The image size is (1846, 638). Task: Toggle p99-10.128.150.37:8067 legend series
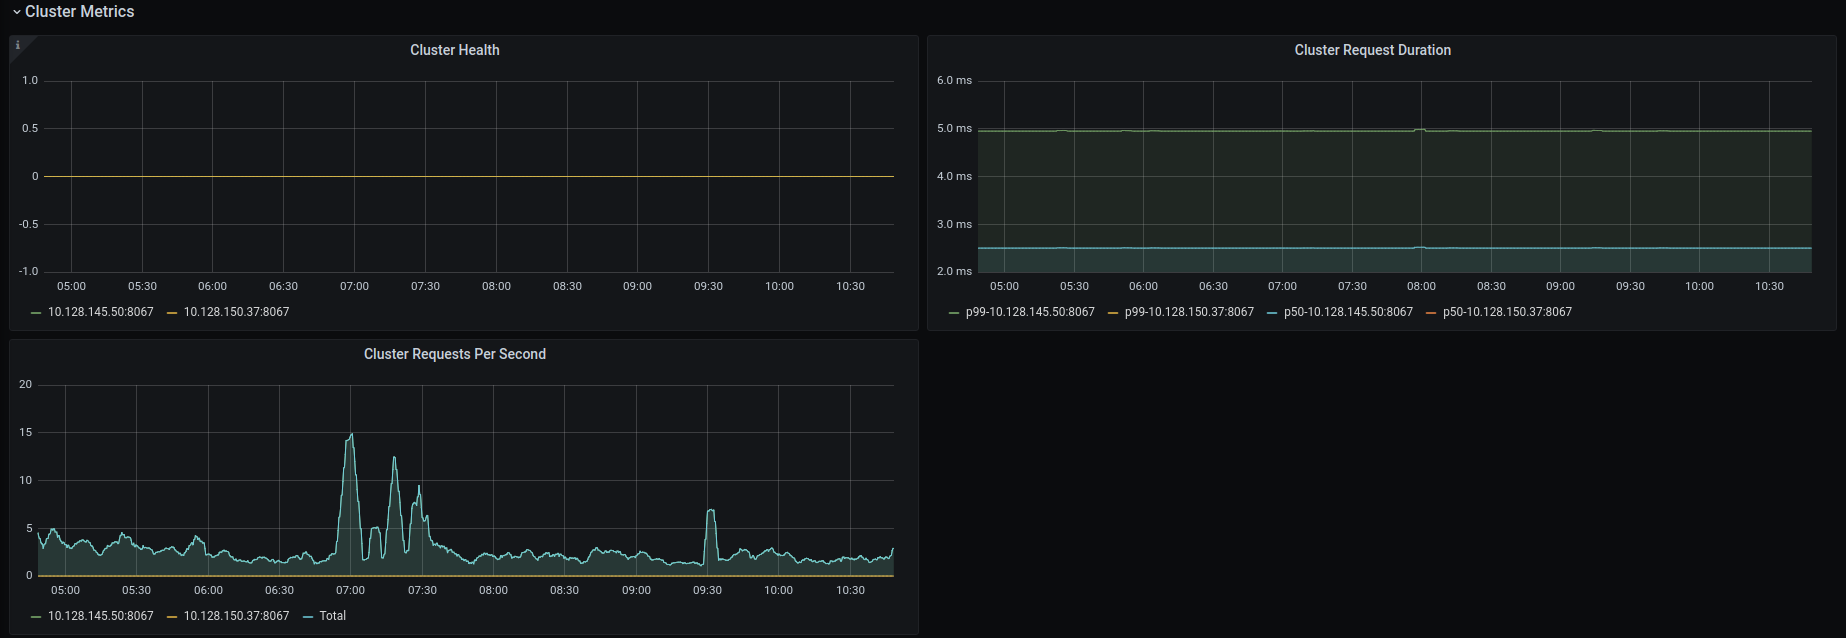tap(1189, 312)
